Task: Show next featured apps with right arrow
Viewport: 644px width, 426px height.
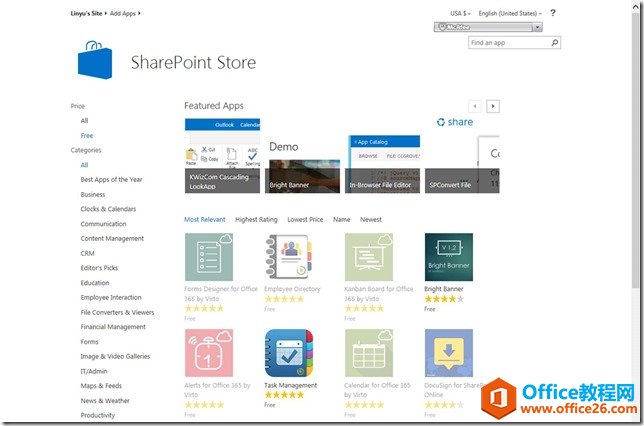Action: [x=493, y=106]
